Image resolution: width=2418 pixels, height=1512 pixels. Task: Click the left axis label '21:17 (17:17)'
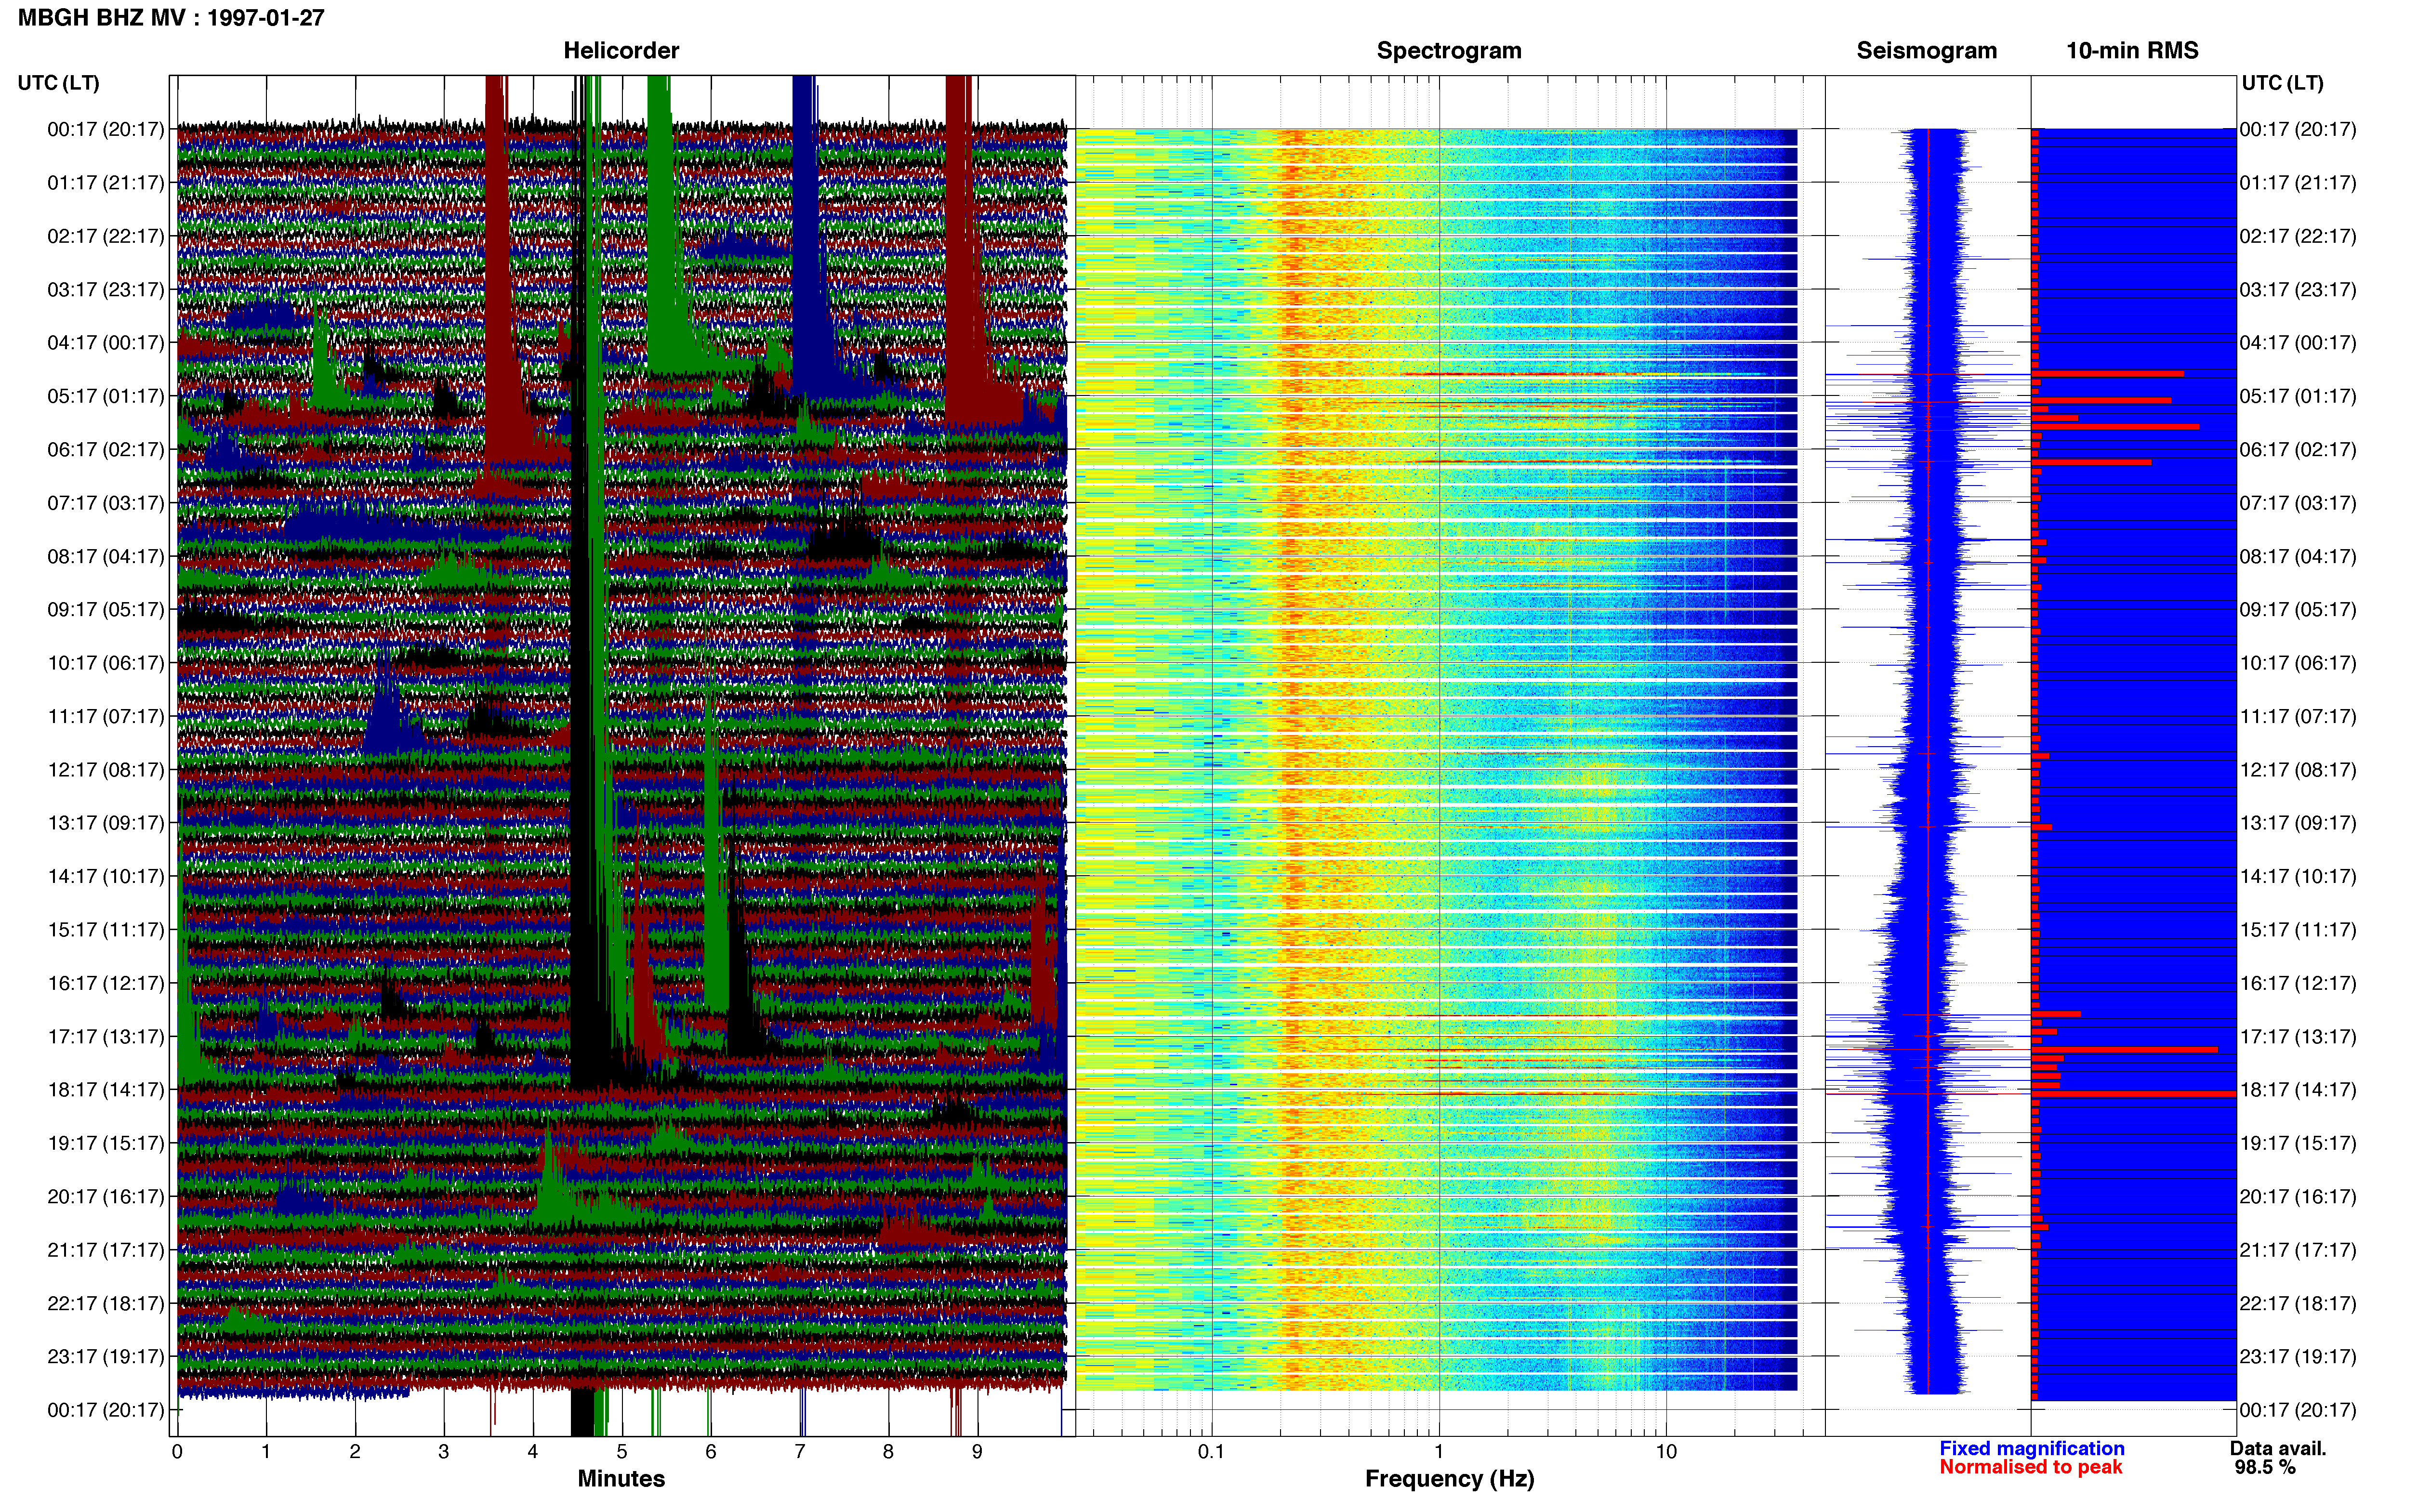point(106,1250)
